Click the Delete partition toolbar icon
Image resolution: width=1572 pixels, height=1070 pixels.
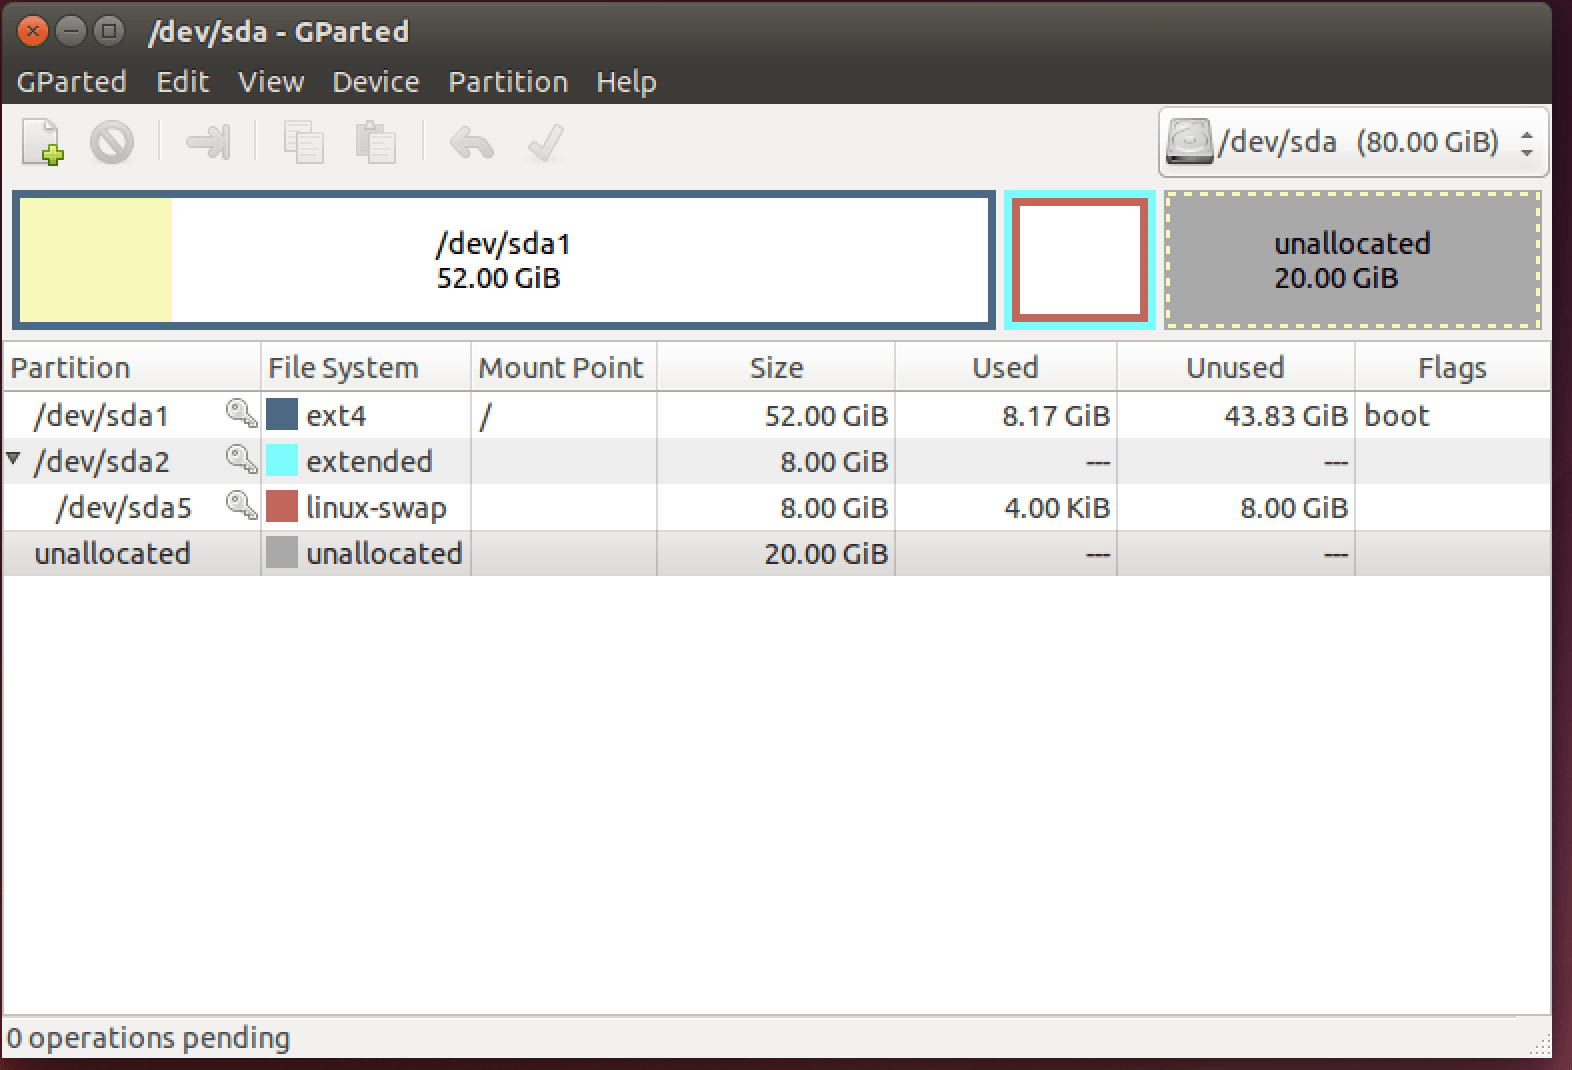111,142
